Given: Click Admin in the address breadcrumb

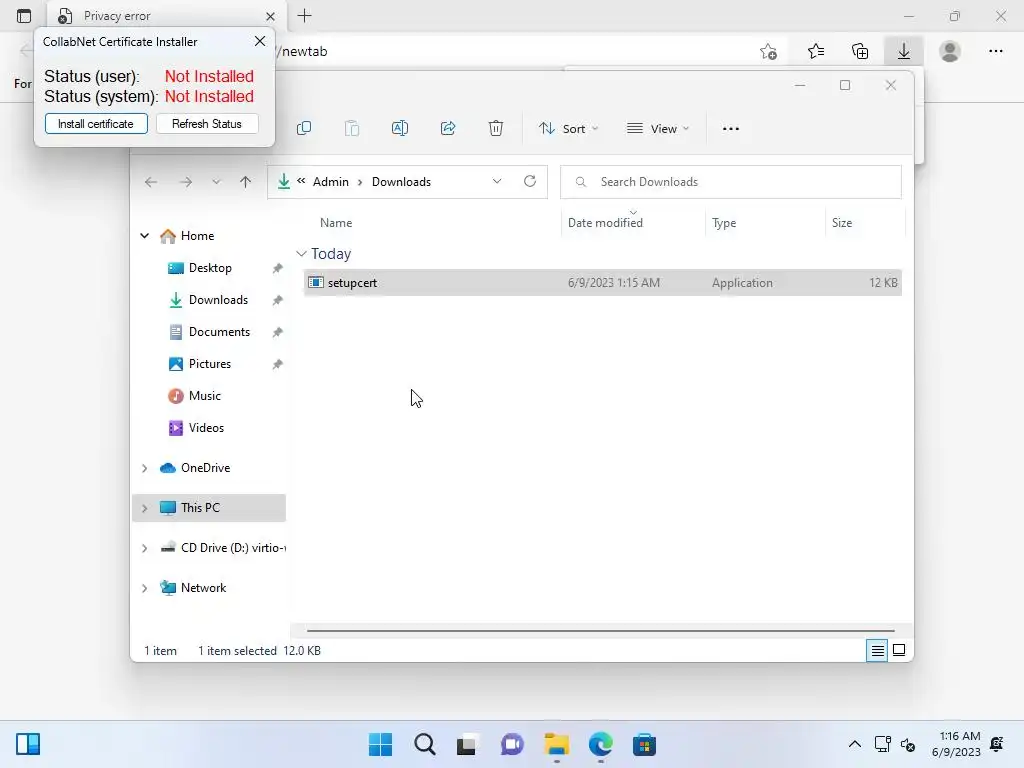Looking at the screenshot, I should [330, 182].
